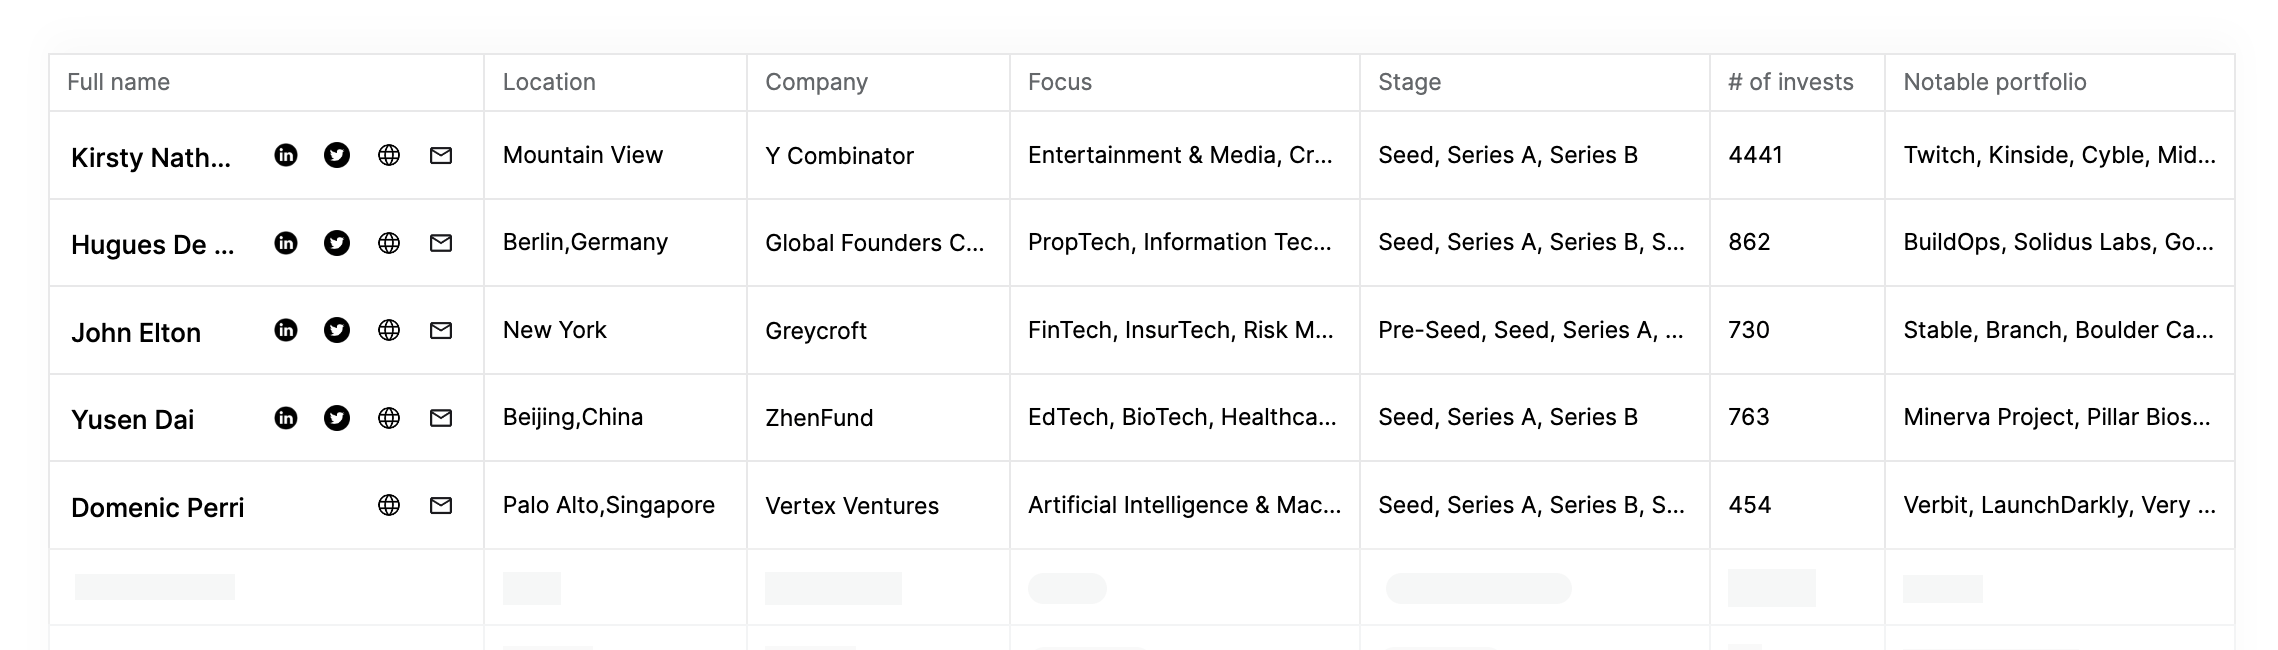Open Yusen Dai's LinkedIn icon
This screenshot has height=650, width=2278.
286,418
